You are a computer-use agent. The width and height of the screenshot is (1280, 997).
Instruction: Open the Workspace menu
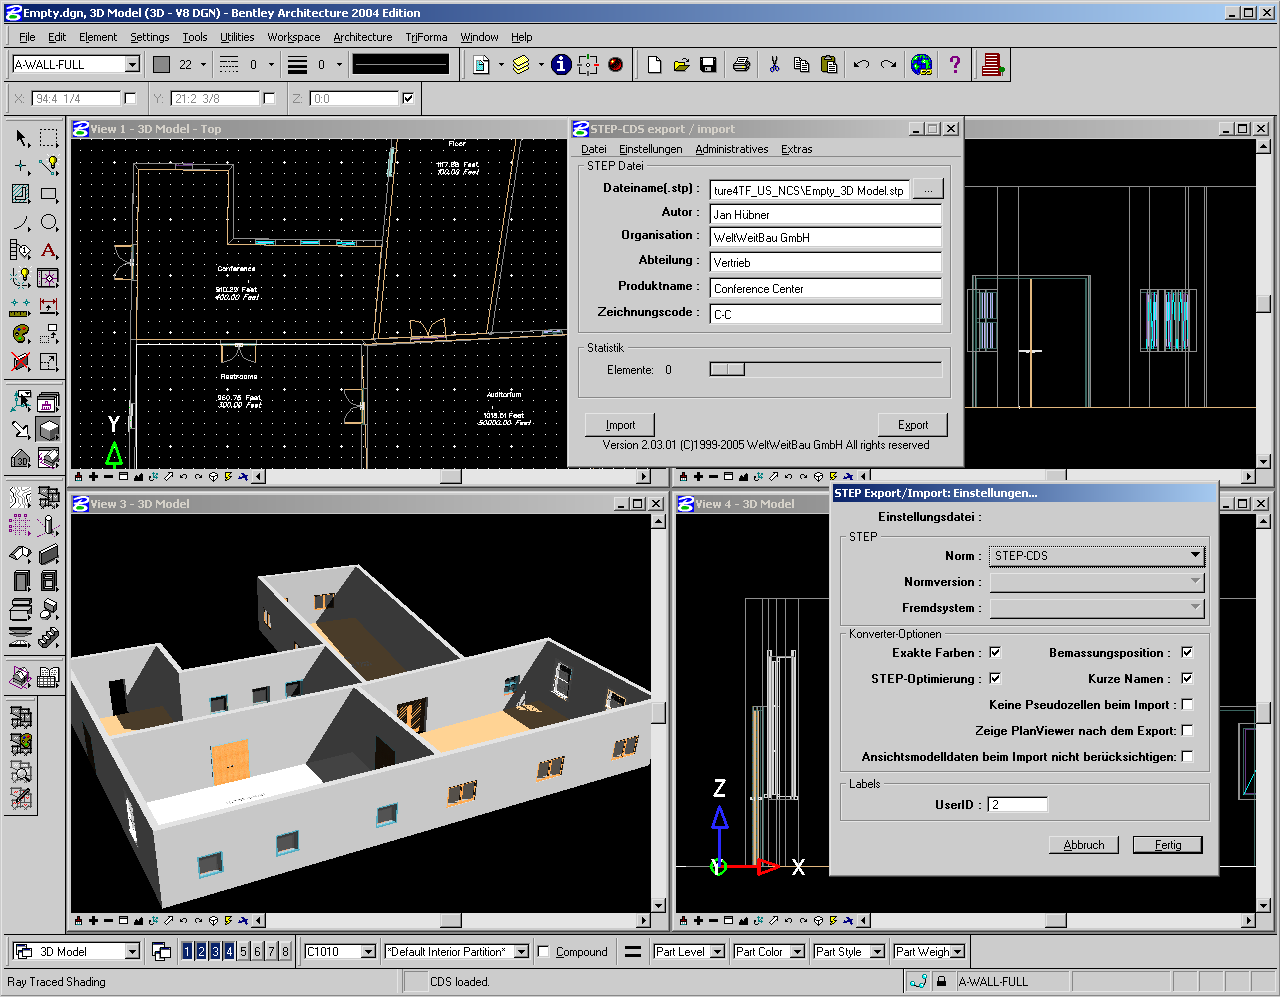[x=293, y=37]
